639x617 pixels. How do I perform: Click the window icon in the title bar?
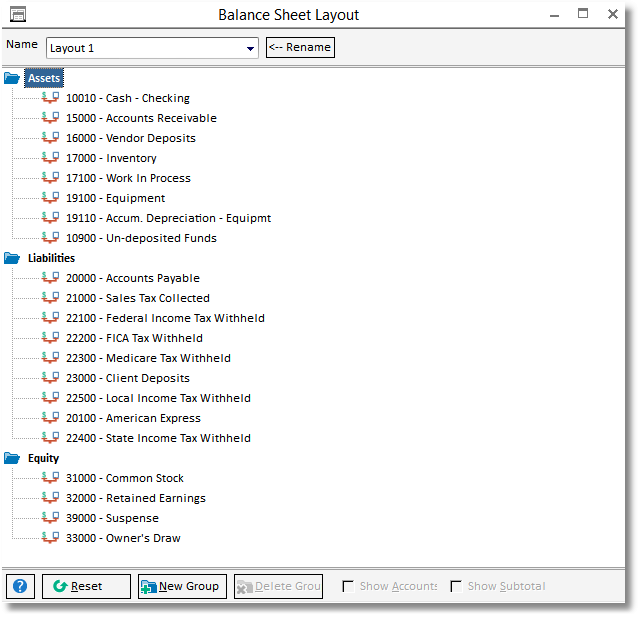click(18, 14)
